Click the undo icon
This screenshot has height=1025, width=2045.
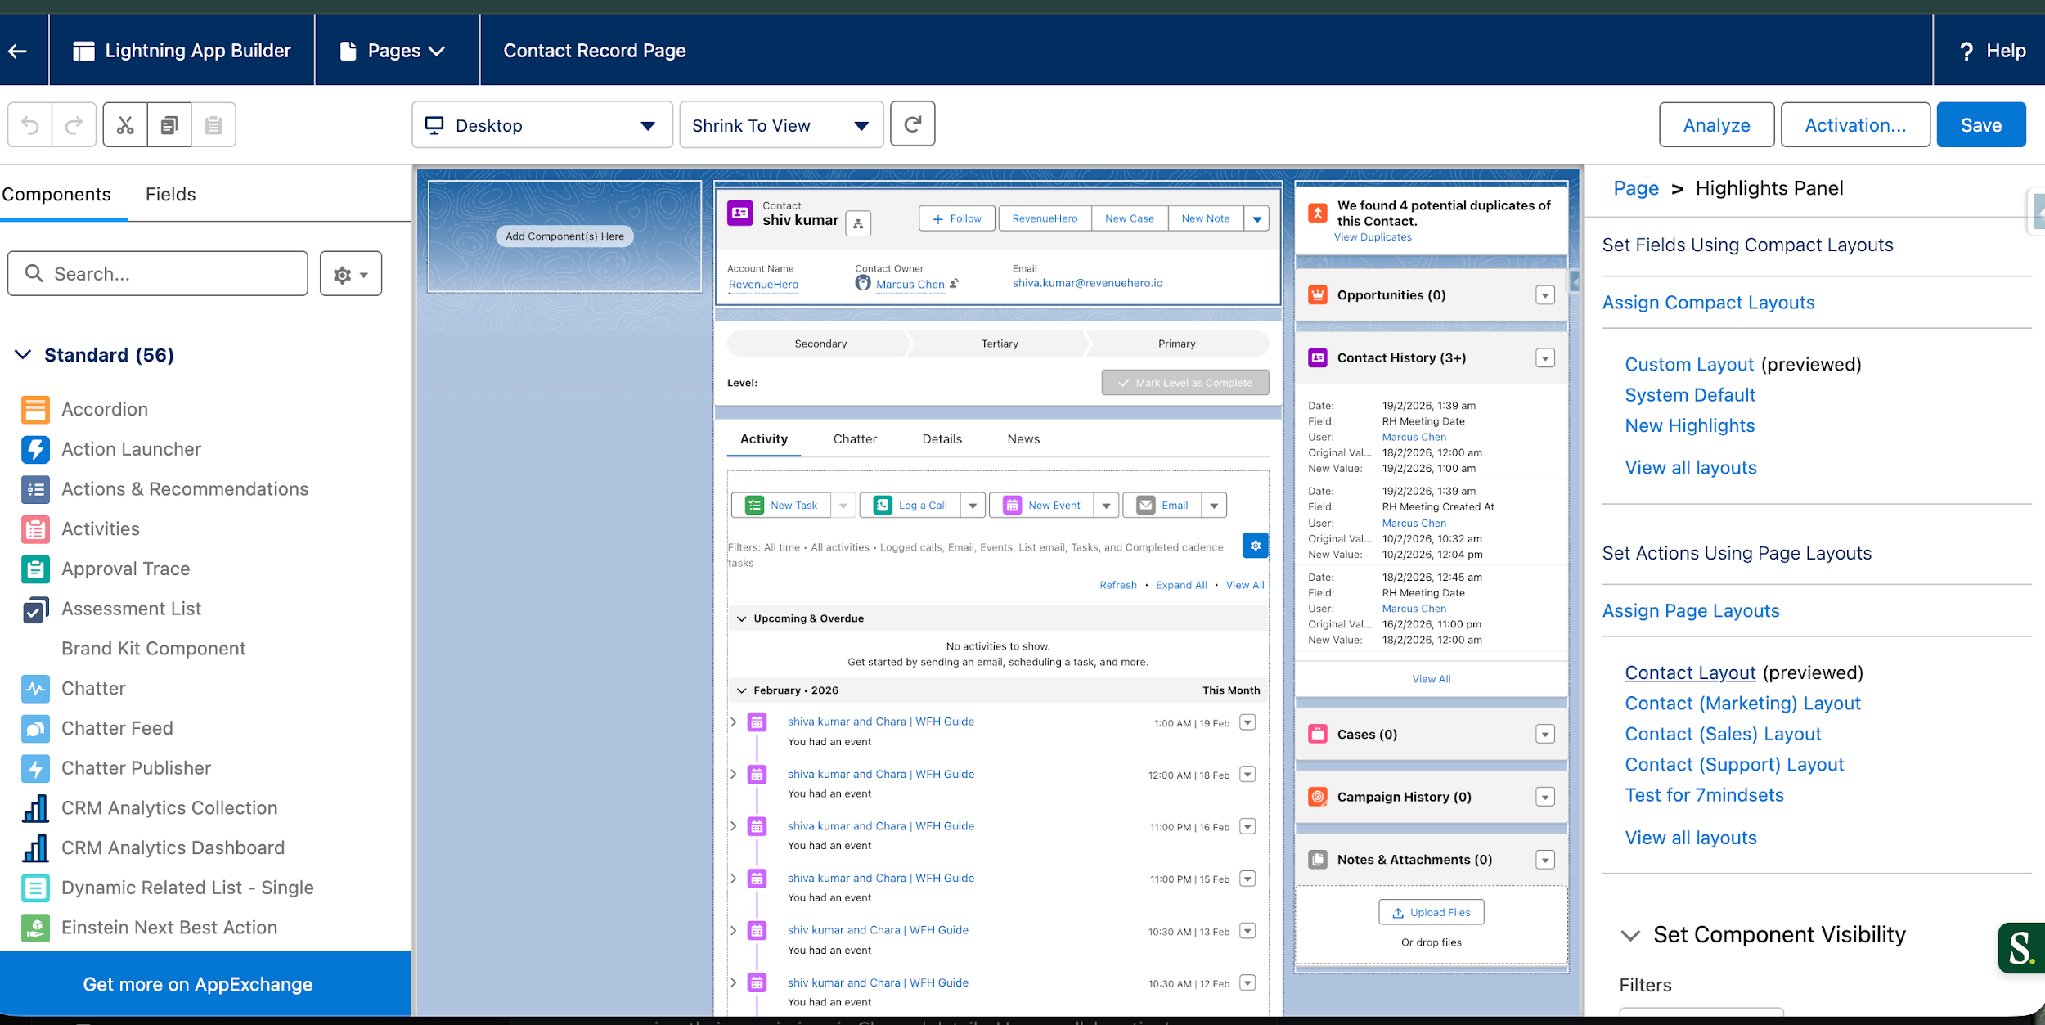coord(30,125)
